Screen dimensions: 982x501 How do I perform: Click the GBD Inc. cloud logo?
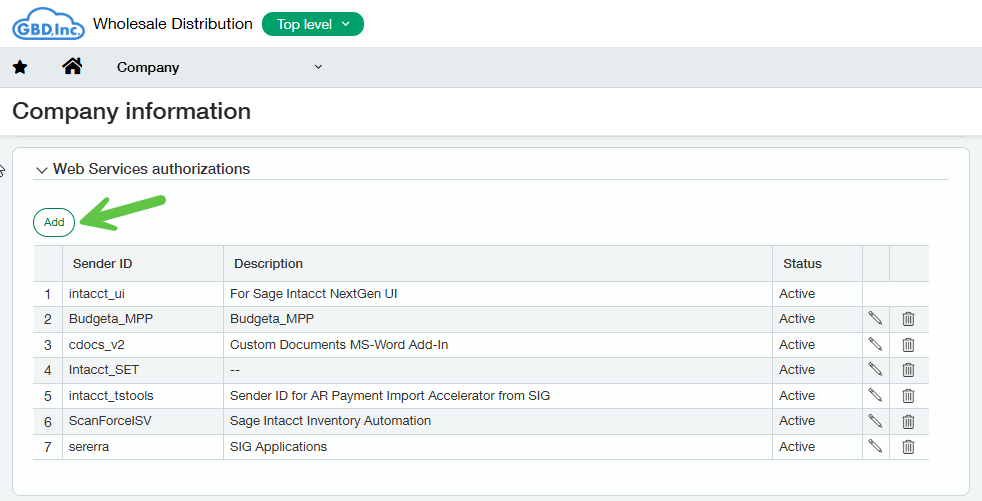click(x=48, y=24)
